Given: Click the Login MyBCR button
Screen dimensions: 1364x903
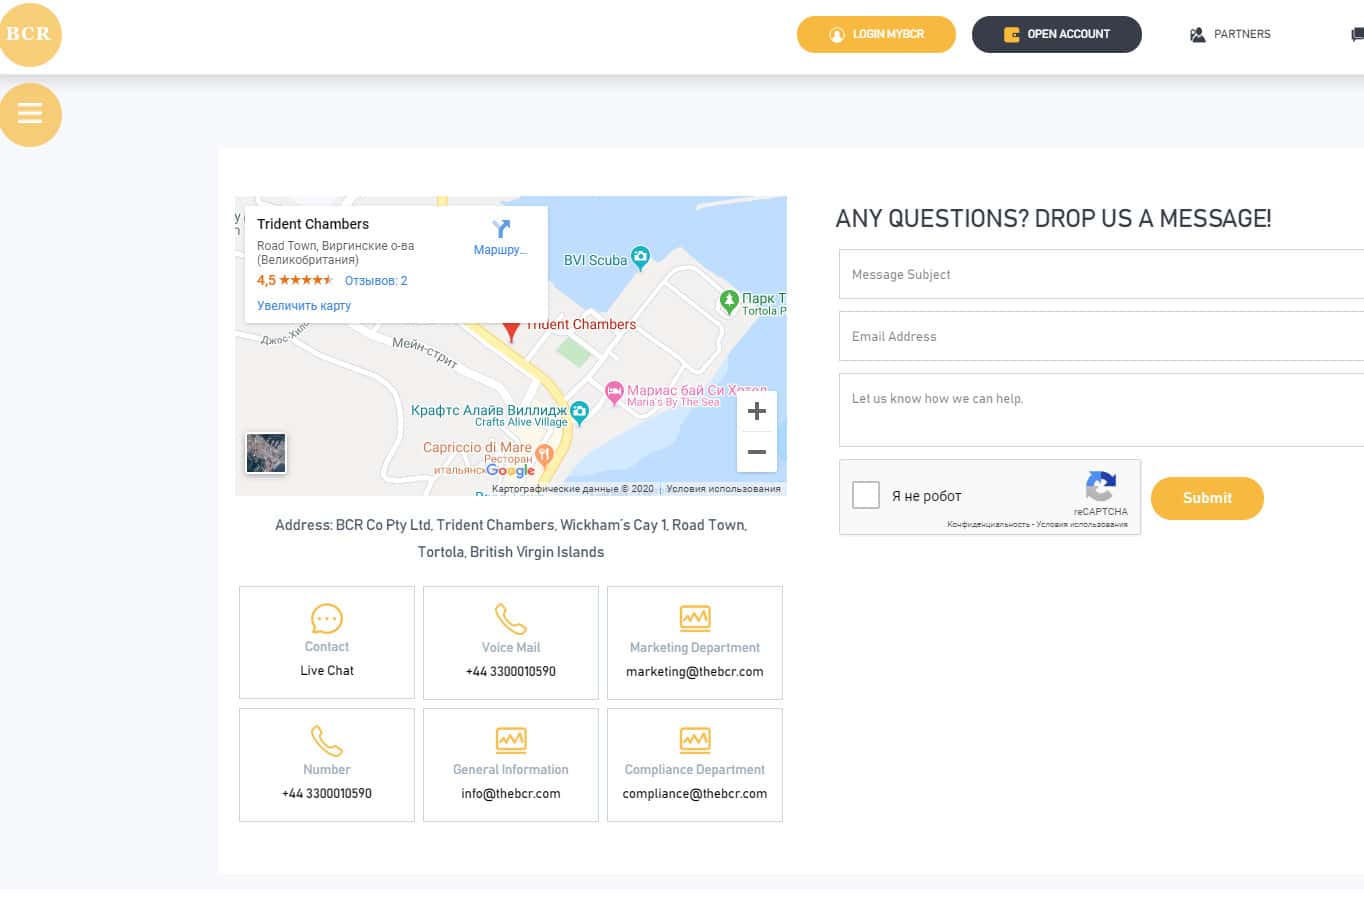Looking at the screenshot, I should (x=876, y=34).
